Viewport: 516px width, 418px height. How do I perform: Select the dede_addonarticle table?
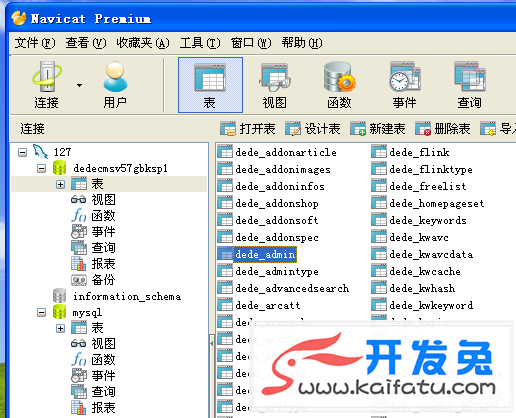click(277, 152)
